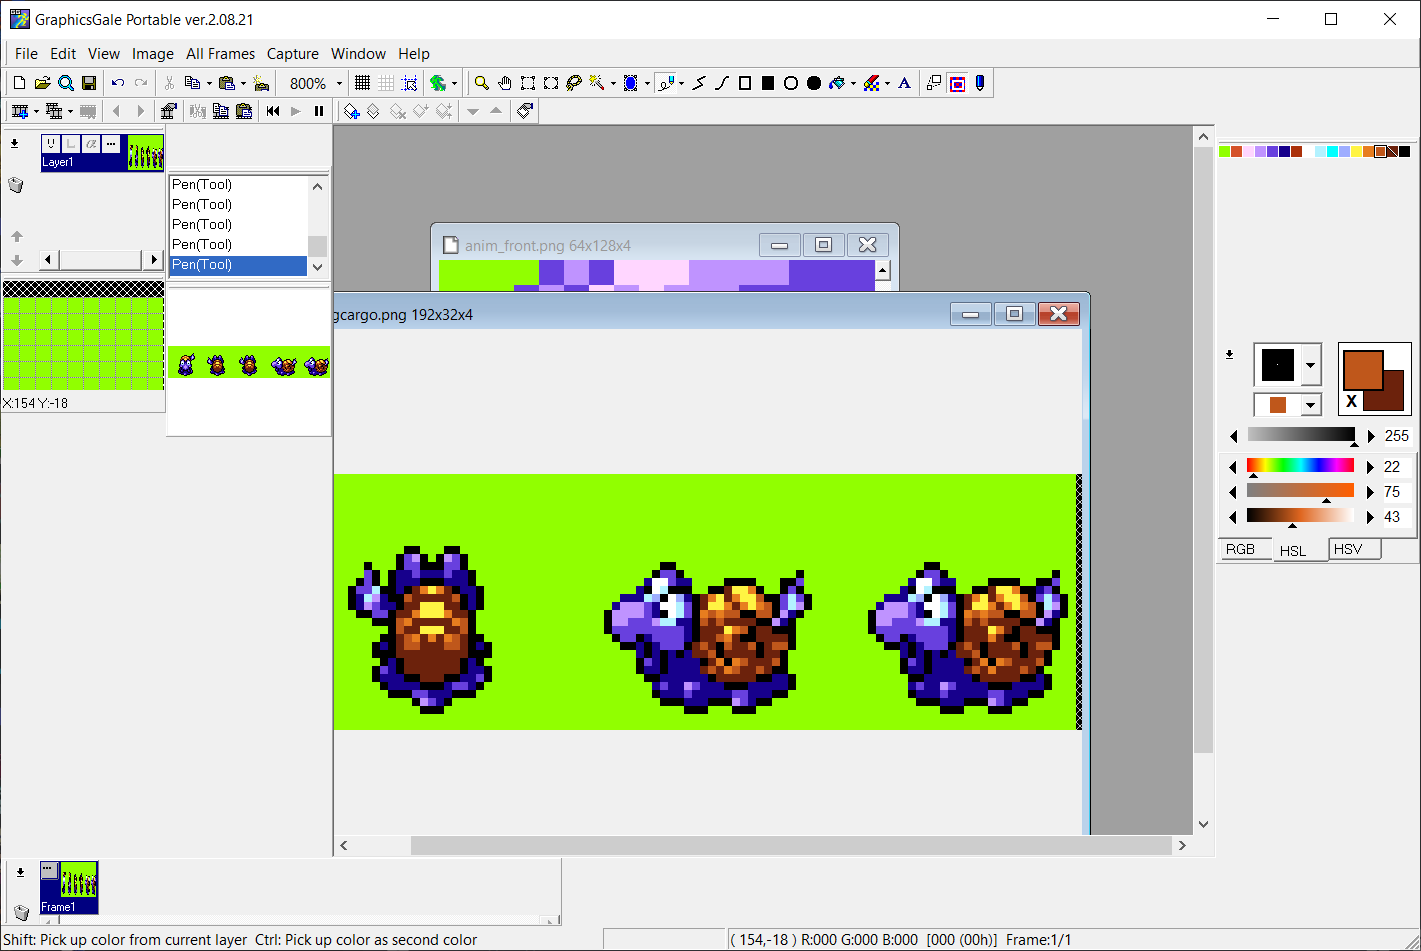Select the rectangular selection tool
1421x951 pixels.
click(528, 83)
